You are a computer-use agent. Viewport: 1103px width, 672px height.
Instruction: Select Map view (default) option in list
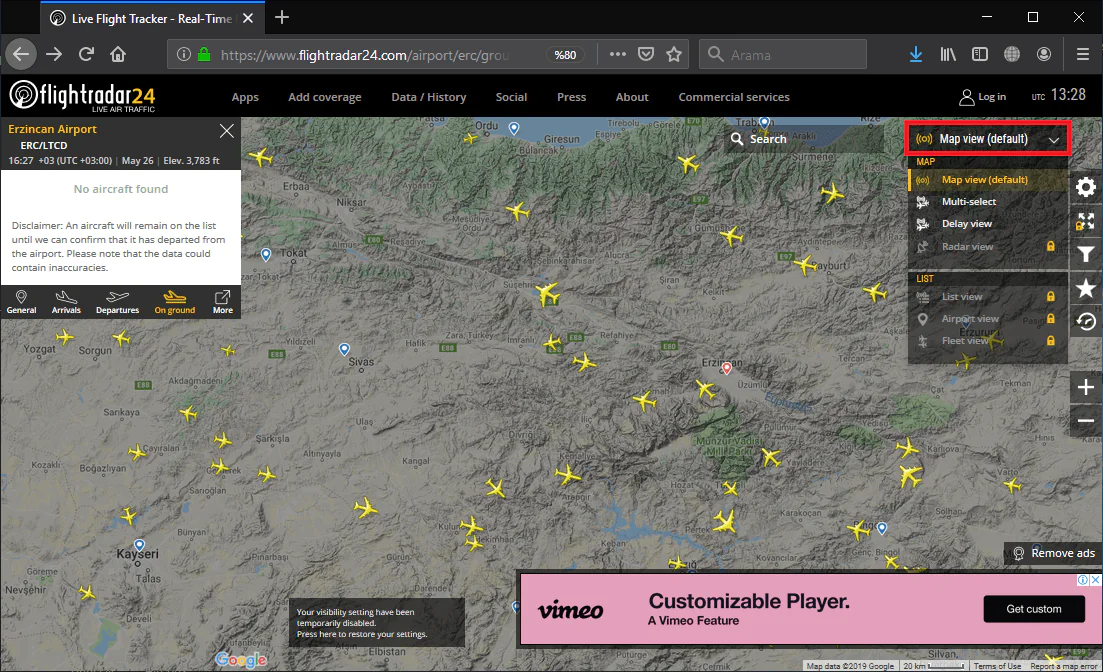(984, 180)
